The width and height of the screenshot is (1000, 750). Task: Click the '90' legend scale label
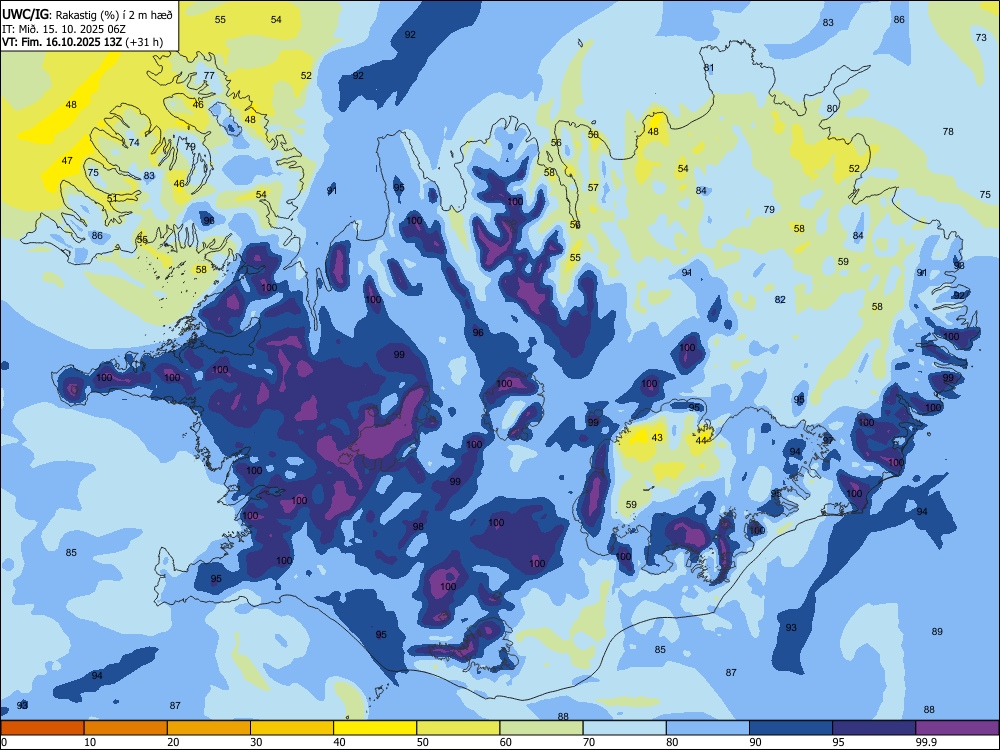click(x=755, y=742)
